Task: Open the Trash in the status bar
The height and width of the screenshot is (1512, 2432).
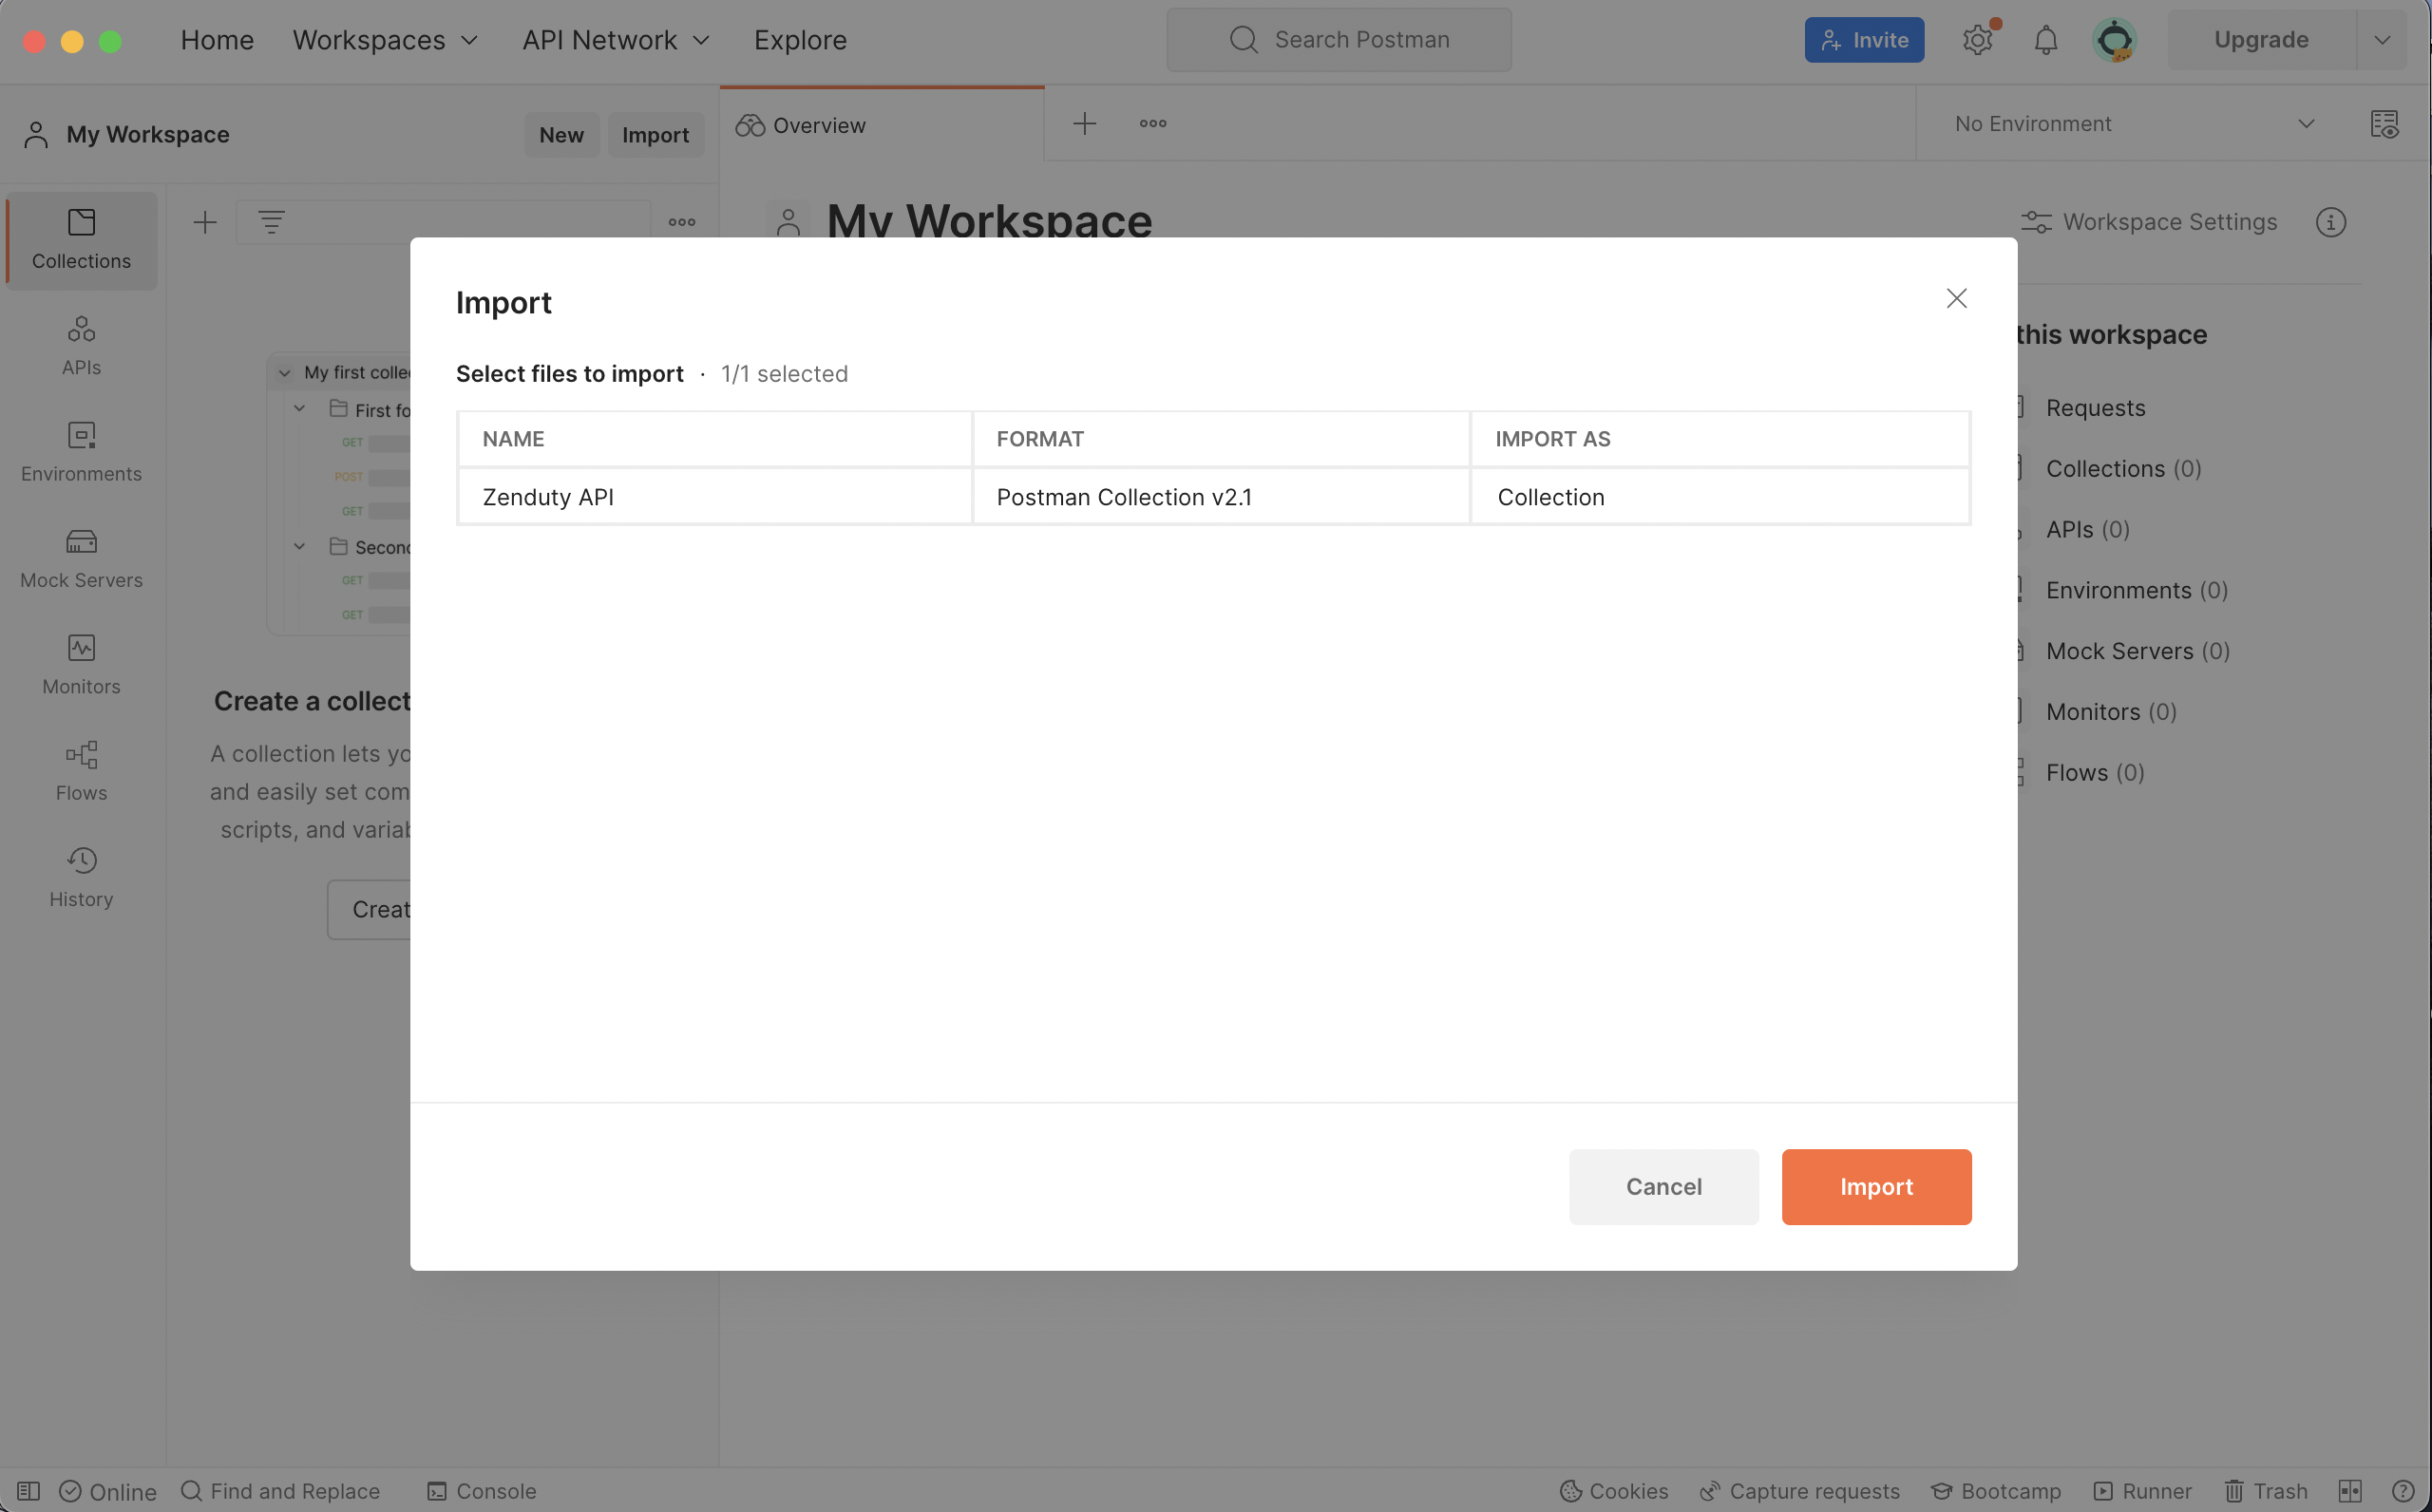Action: 2266,1491
